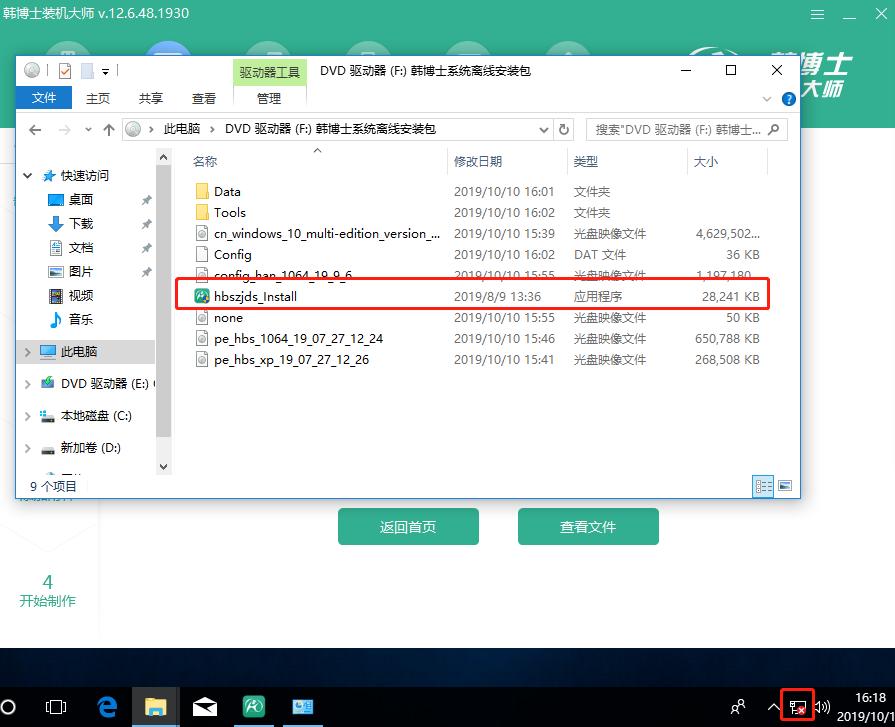The image size is (895, 727).
Task: Open the 文件 menu in Explorer
Action: point(44,98)
